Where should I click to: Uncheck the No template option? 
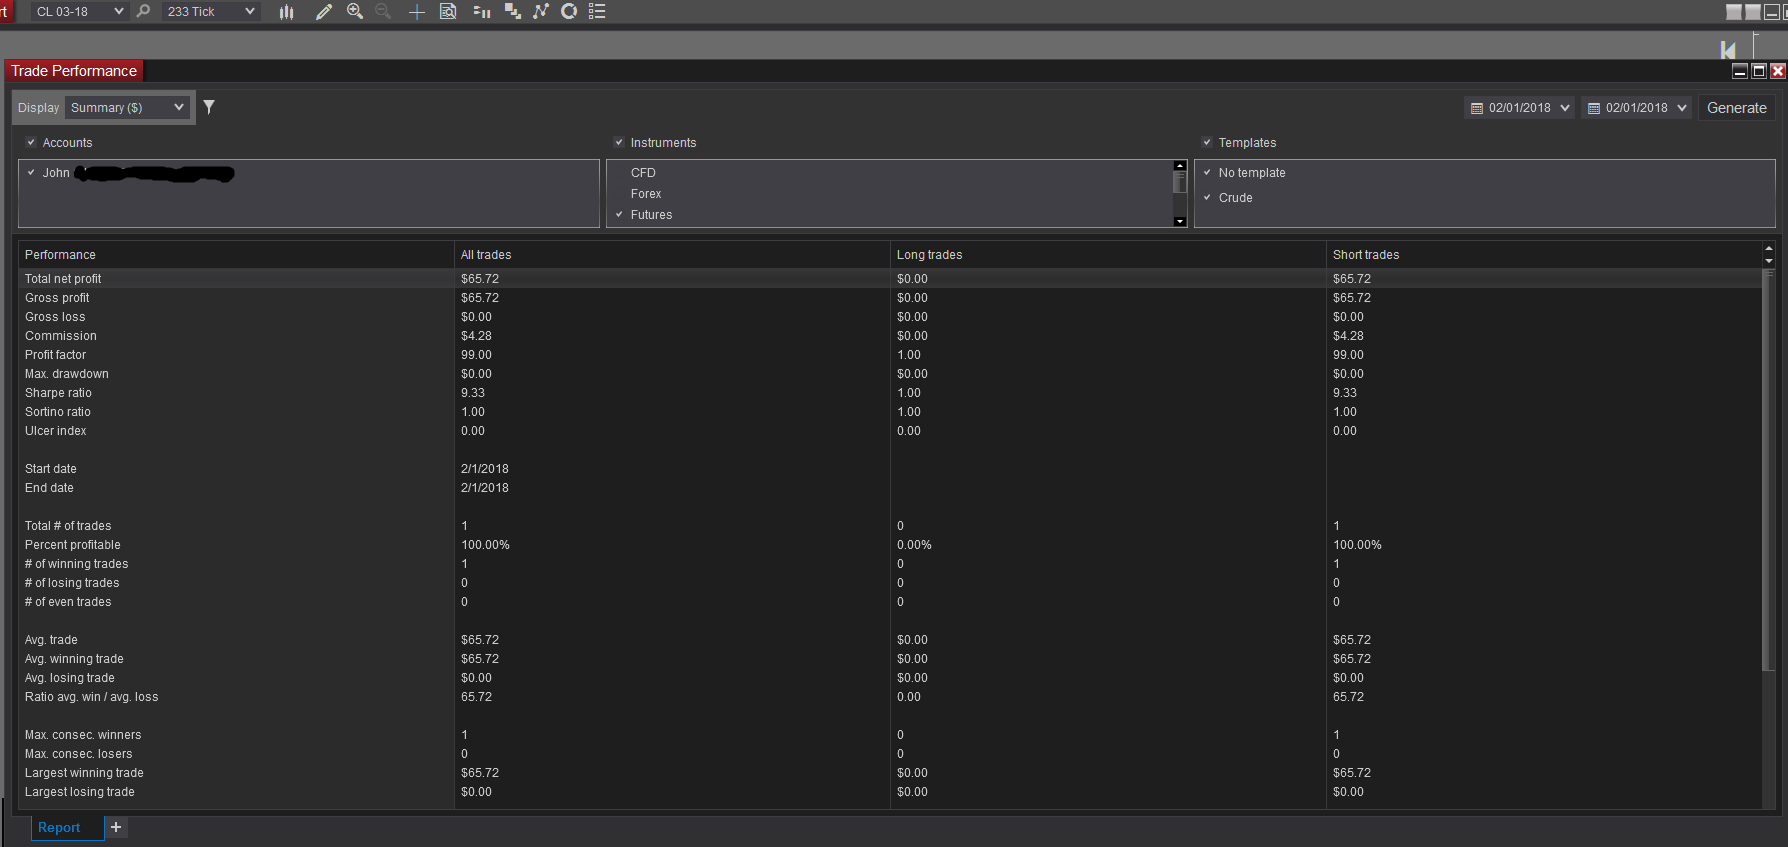pyautogui.click(x=1207, y=172)
